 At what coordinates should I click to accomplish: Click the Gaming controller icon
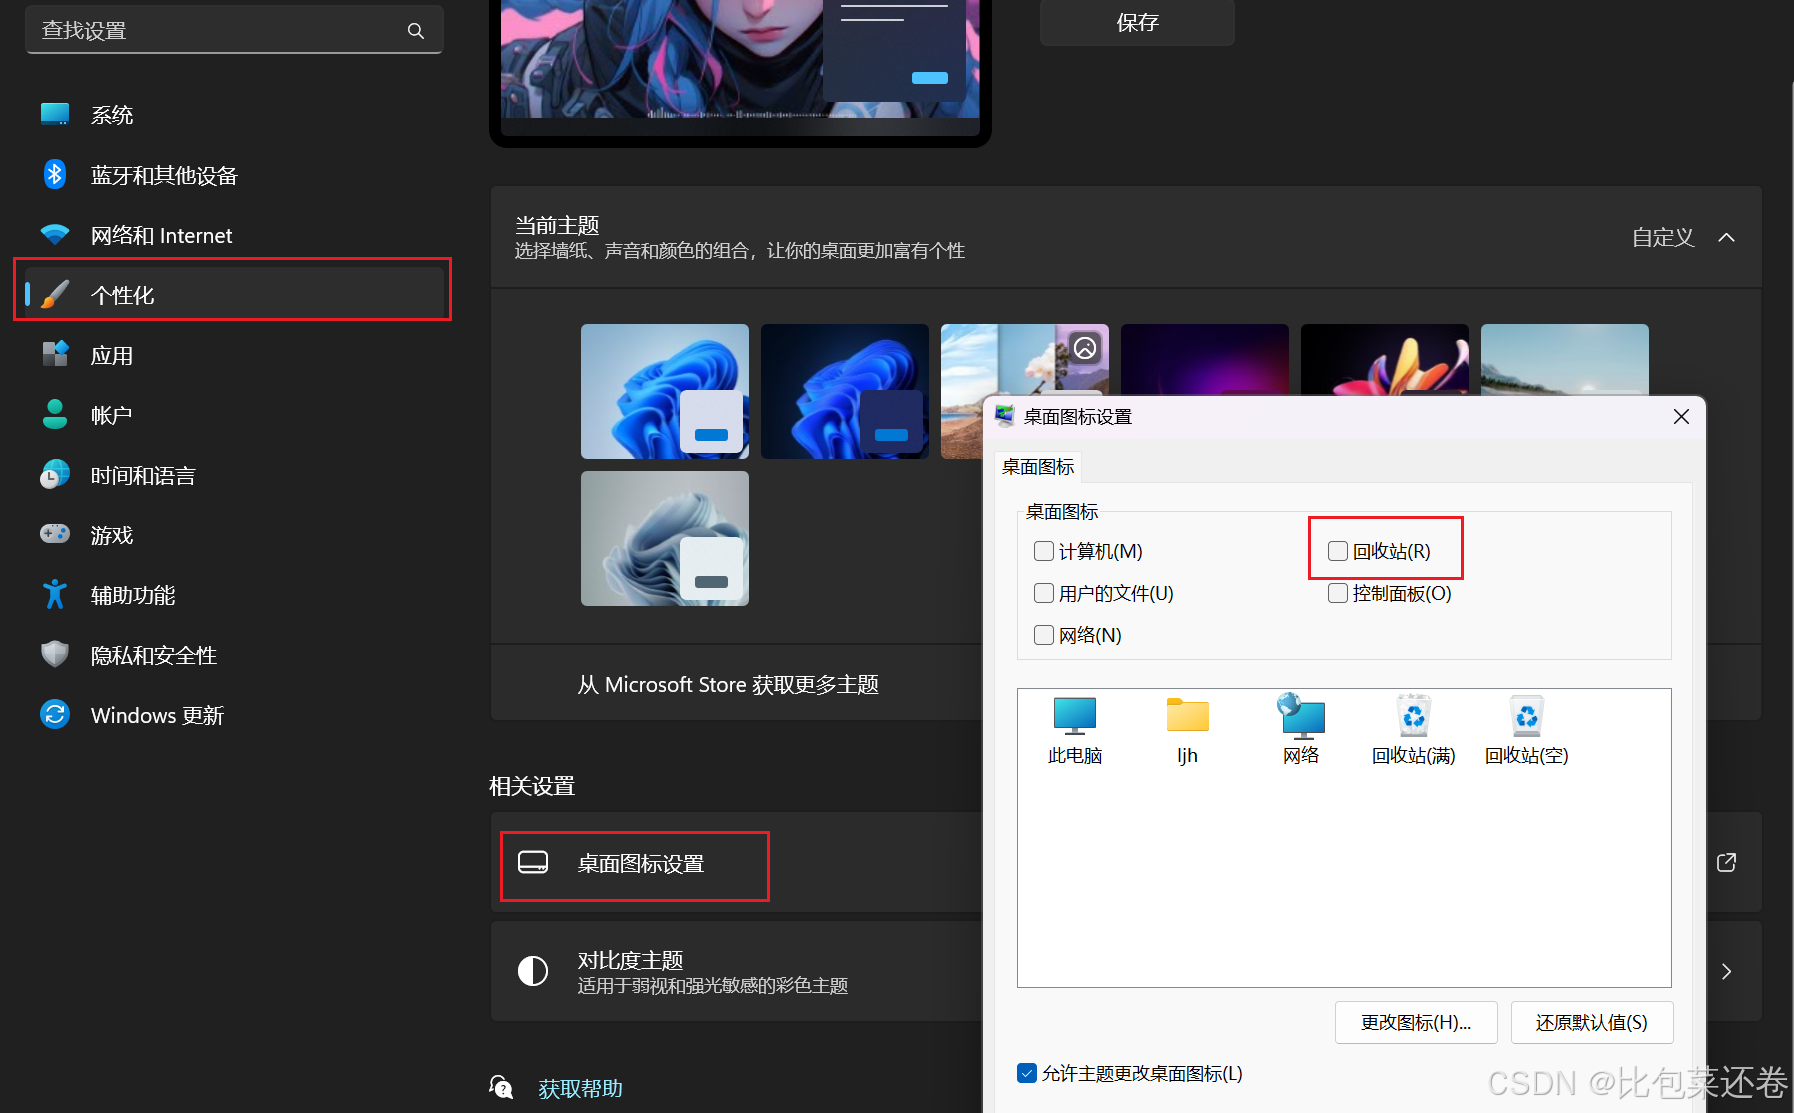55,534
